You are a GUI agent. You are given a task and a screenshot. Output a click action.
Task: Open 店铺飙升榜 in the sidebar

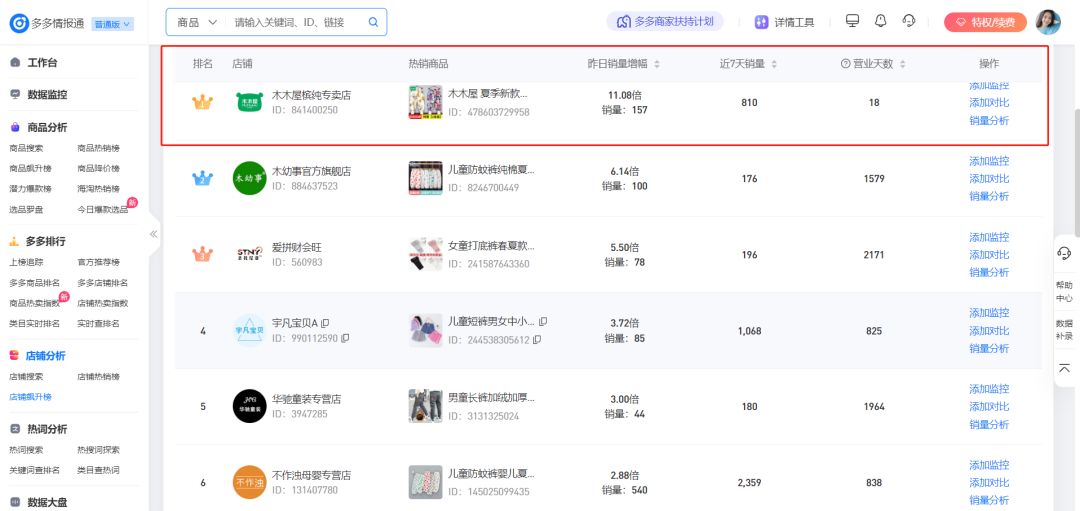[30, 397]
